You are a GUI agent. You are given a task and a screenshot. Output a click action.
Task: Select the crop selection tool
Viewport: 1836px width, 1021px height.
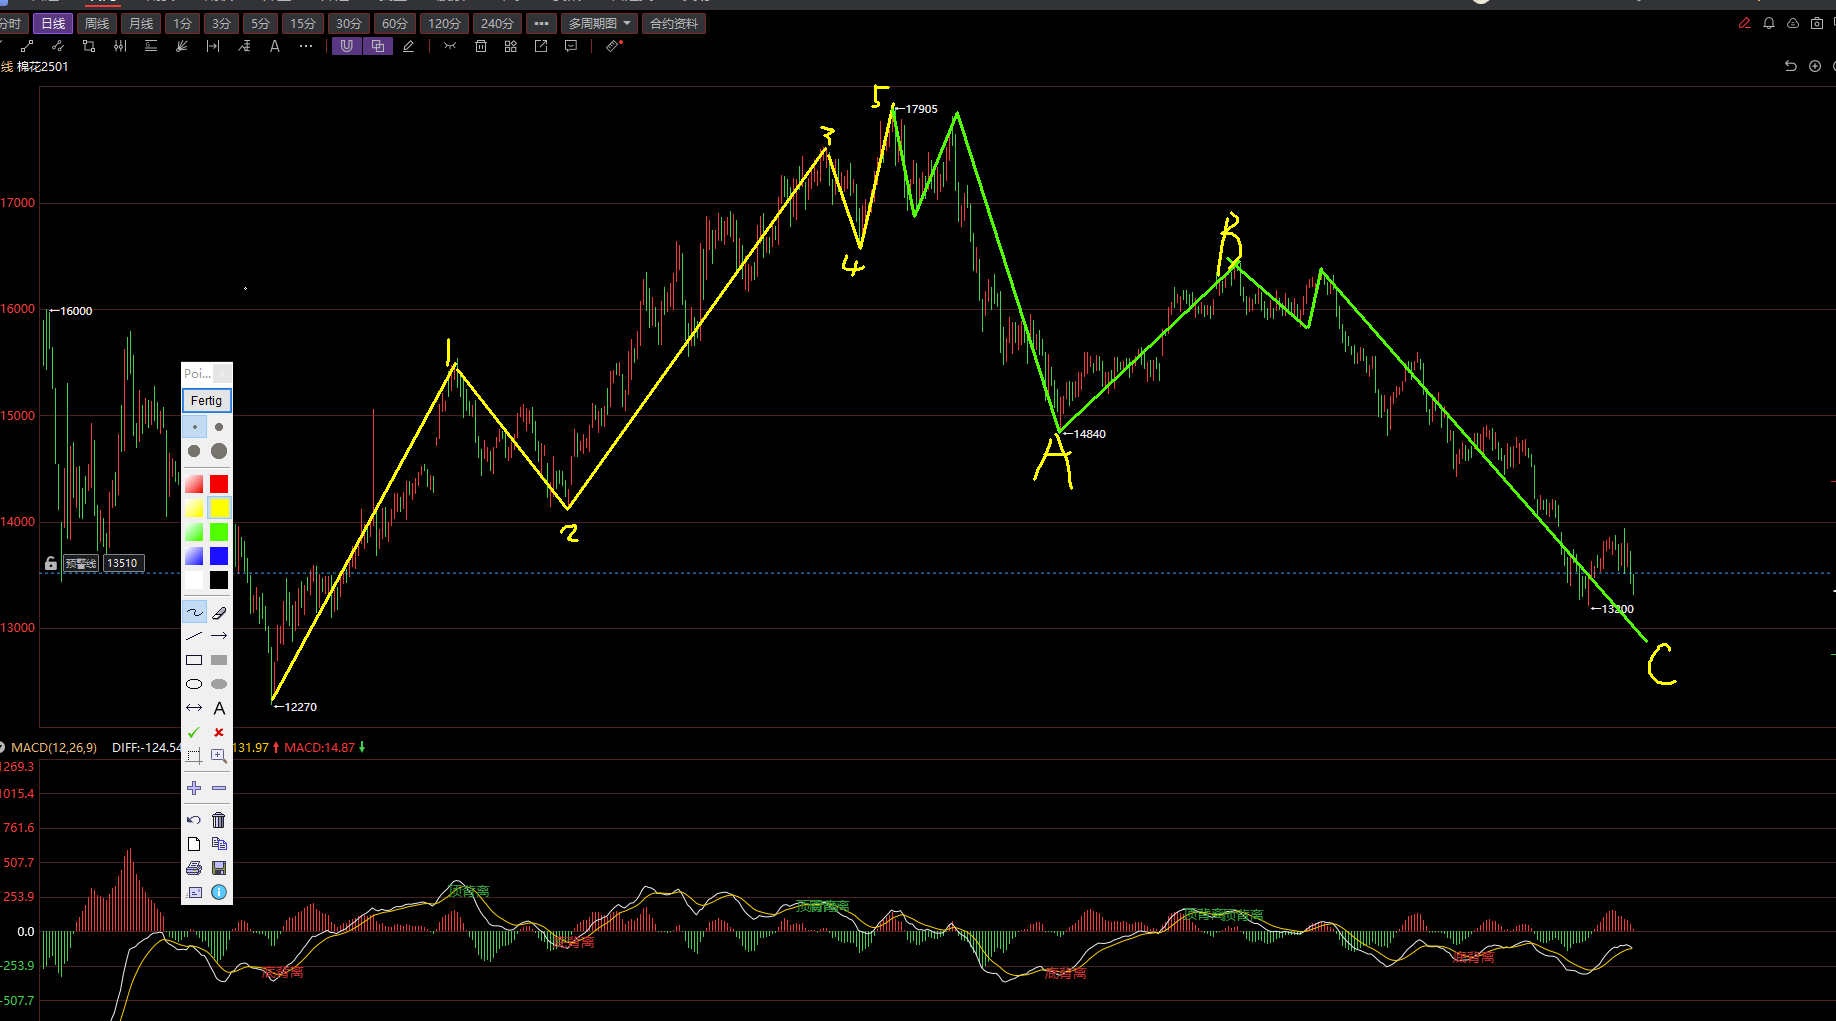(x=194, y=756)
